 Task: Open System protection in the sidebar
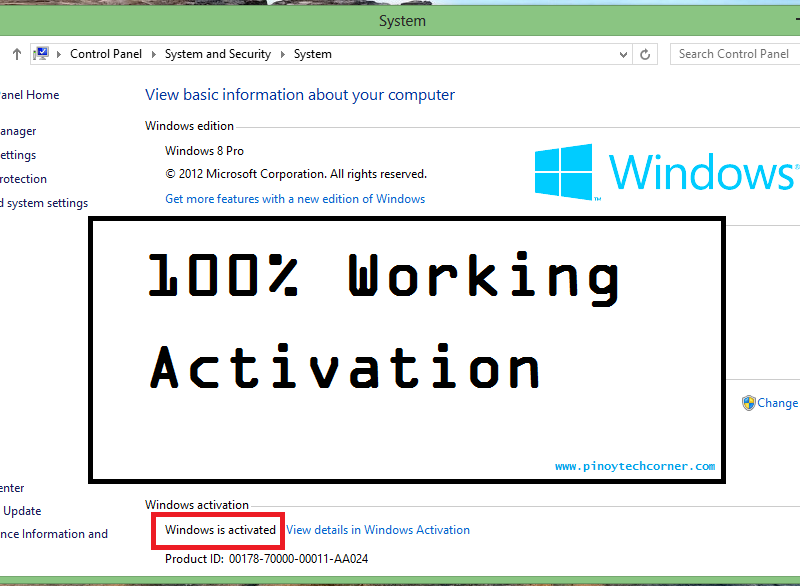[23, 179]
